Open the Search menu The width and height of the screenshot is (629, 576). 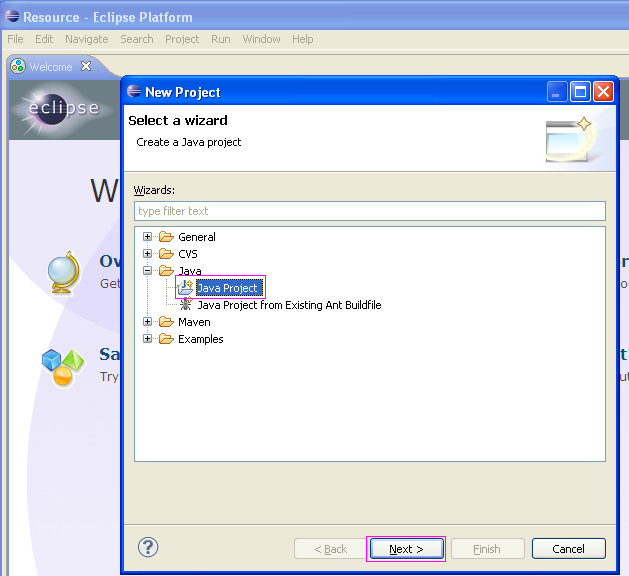[137, 39]
